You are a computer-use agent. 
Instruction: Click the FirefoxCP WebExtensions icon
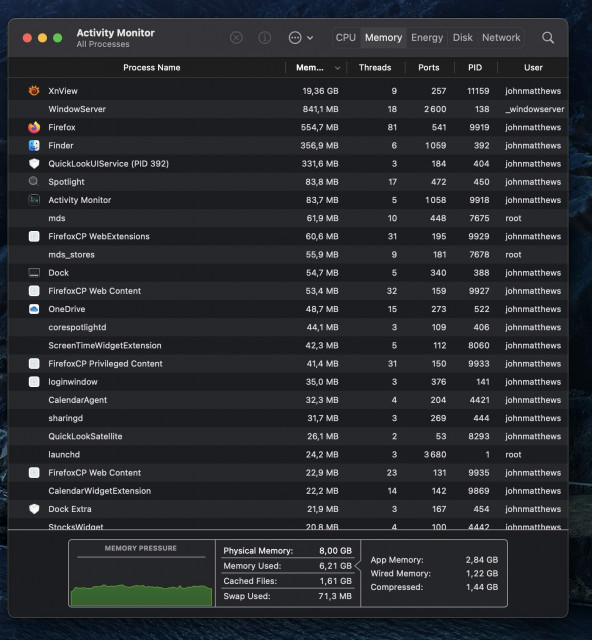(34, 236)
